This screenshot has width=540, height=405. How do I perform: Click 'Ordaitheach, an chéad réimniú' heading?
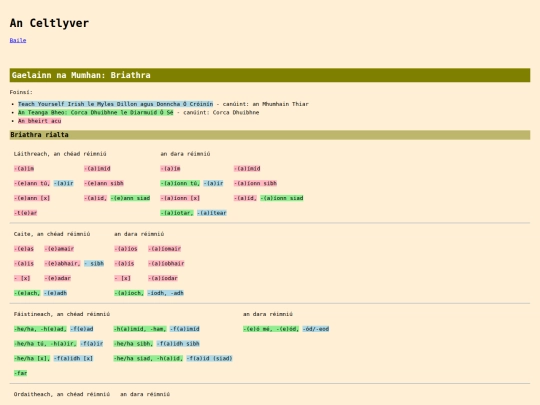tap(62, 394)
